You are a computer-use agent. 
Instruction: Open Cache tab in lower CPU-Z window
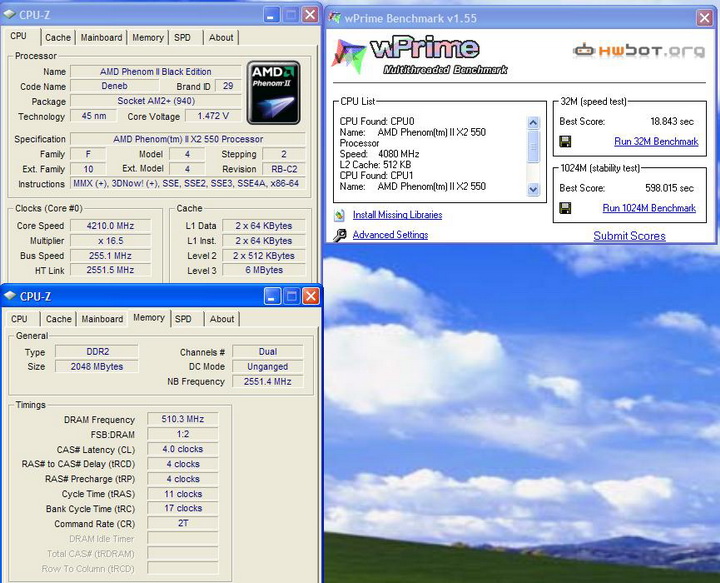click(59, 319)
